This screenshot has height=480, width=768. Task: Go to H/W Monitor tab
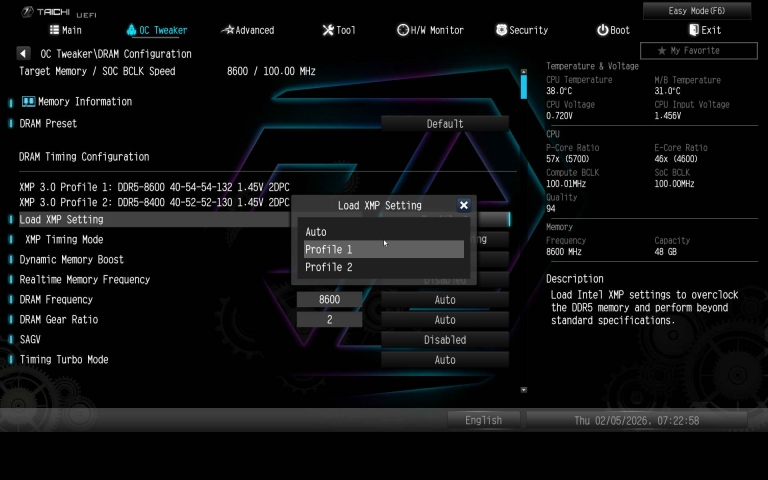pyautogui.click(x=430, y=30)
